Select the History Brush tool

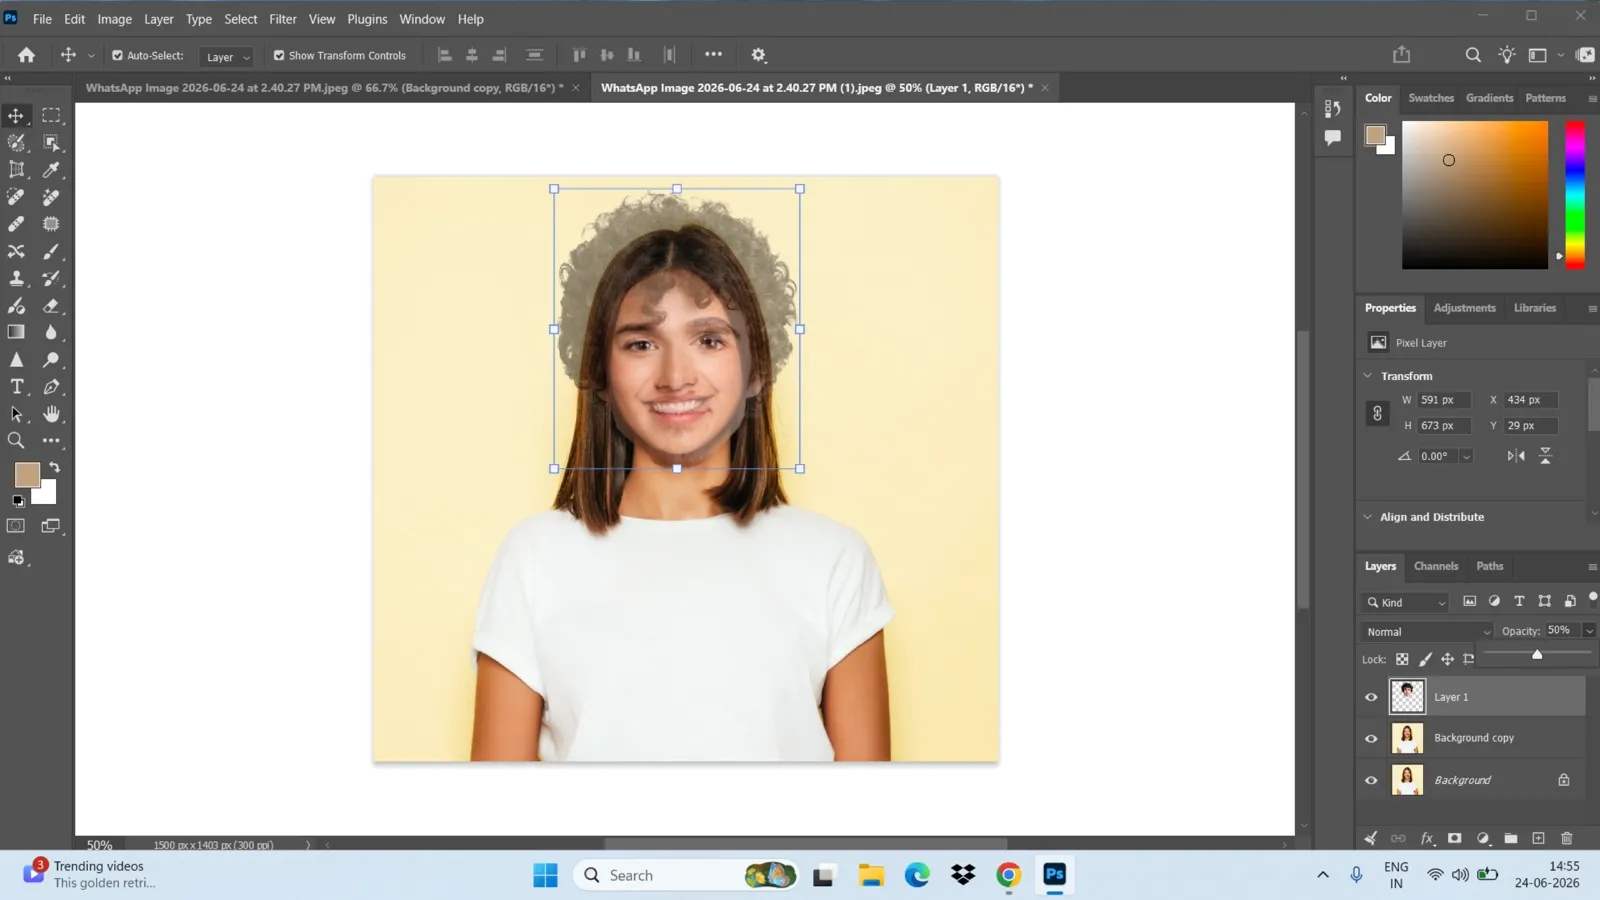[51, 278]
